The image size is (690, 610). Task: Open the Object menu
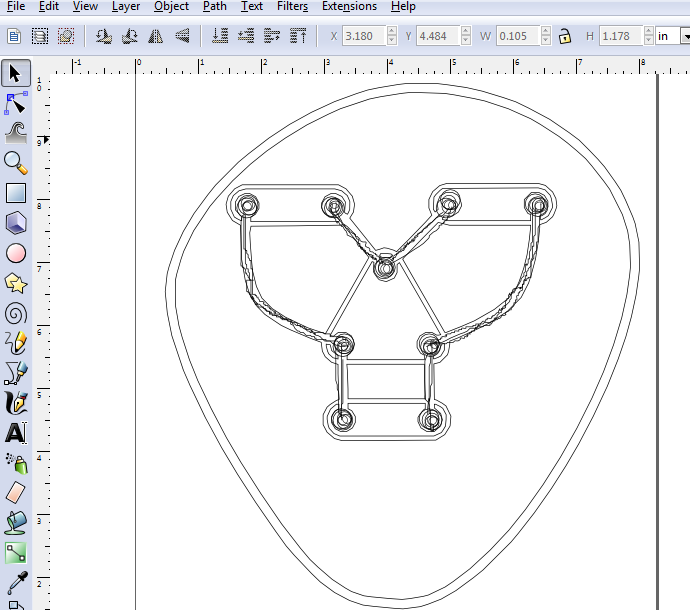[x=171, y=6]
